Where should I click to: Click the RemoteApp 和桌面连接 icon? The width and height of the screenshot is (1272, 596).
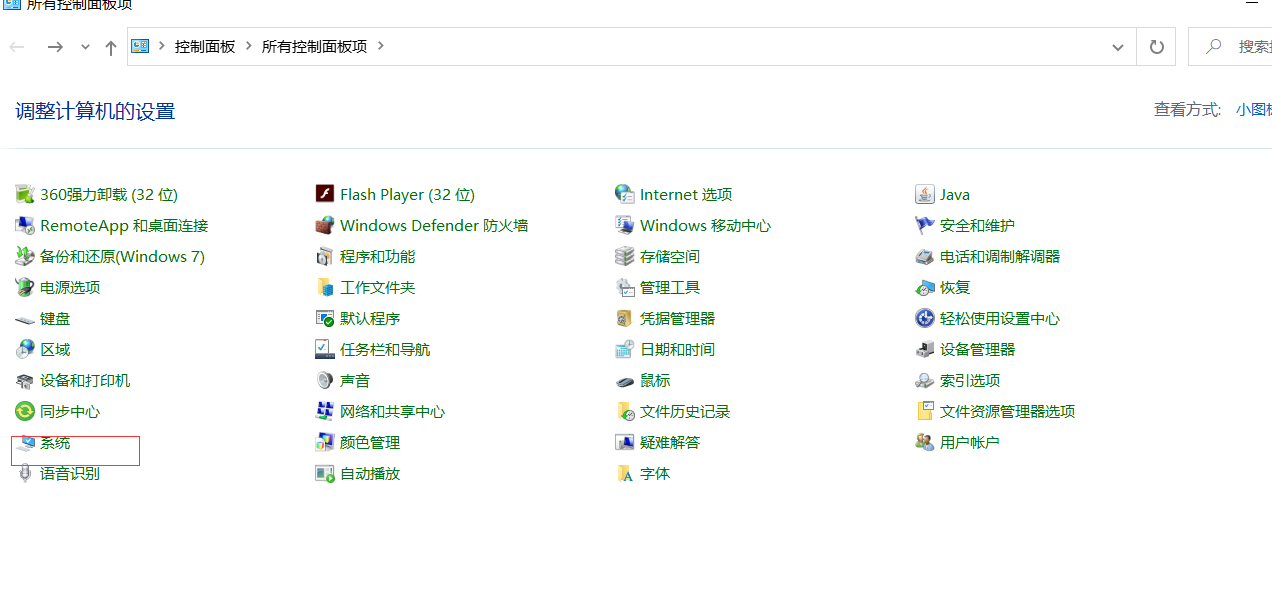point(25,225)
